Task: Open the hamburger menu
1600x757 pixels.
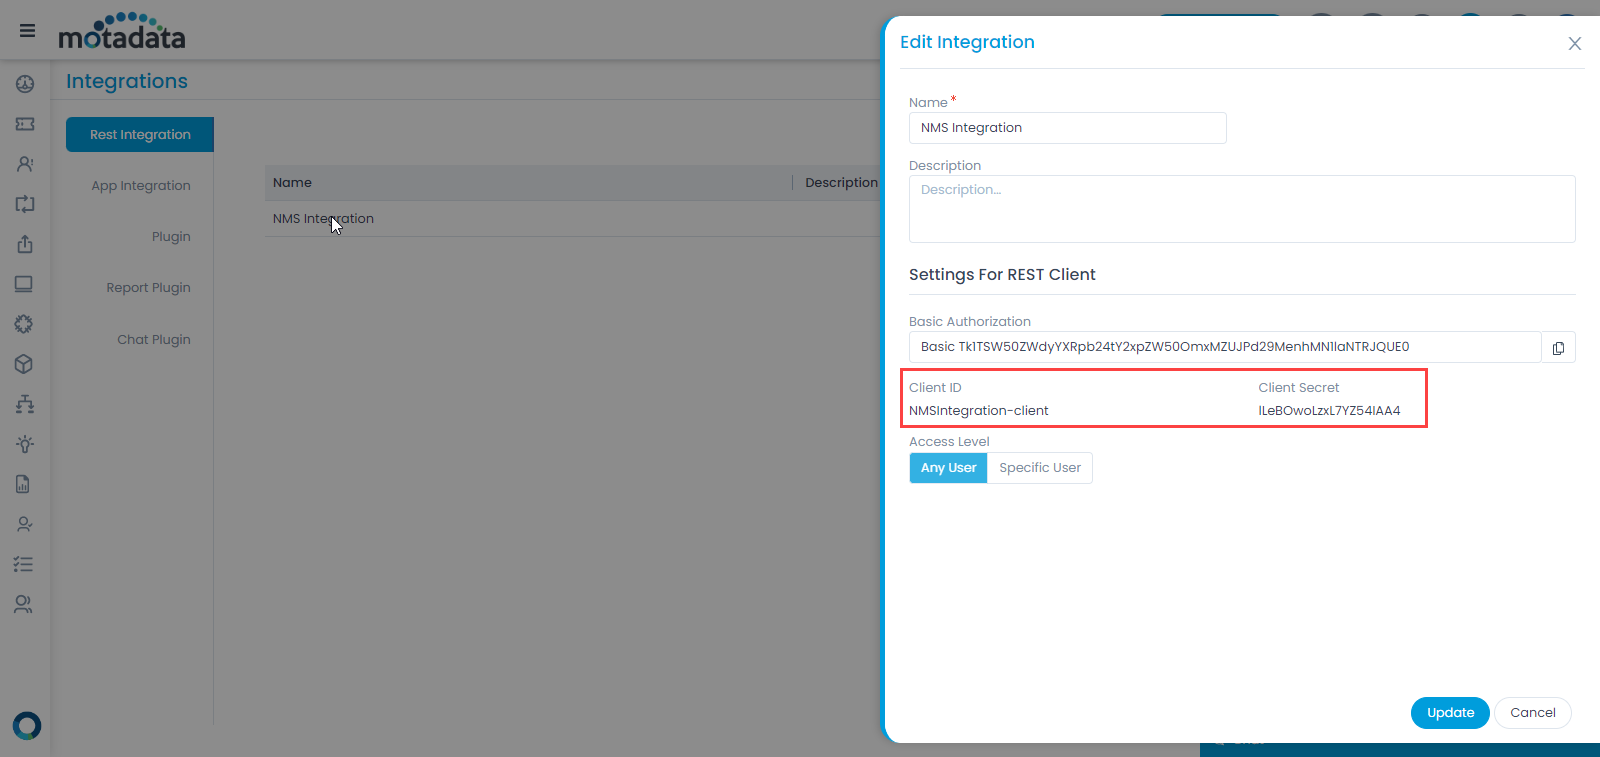Action: [27, 31]
